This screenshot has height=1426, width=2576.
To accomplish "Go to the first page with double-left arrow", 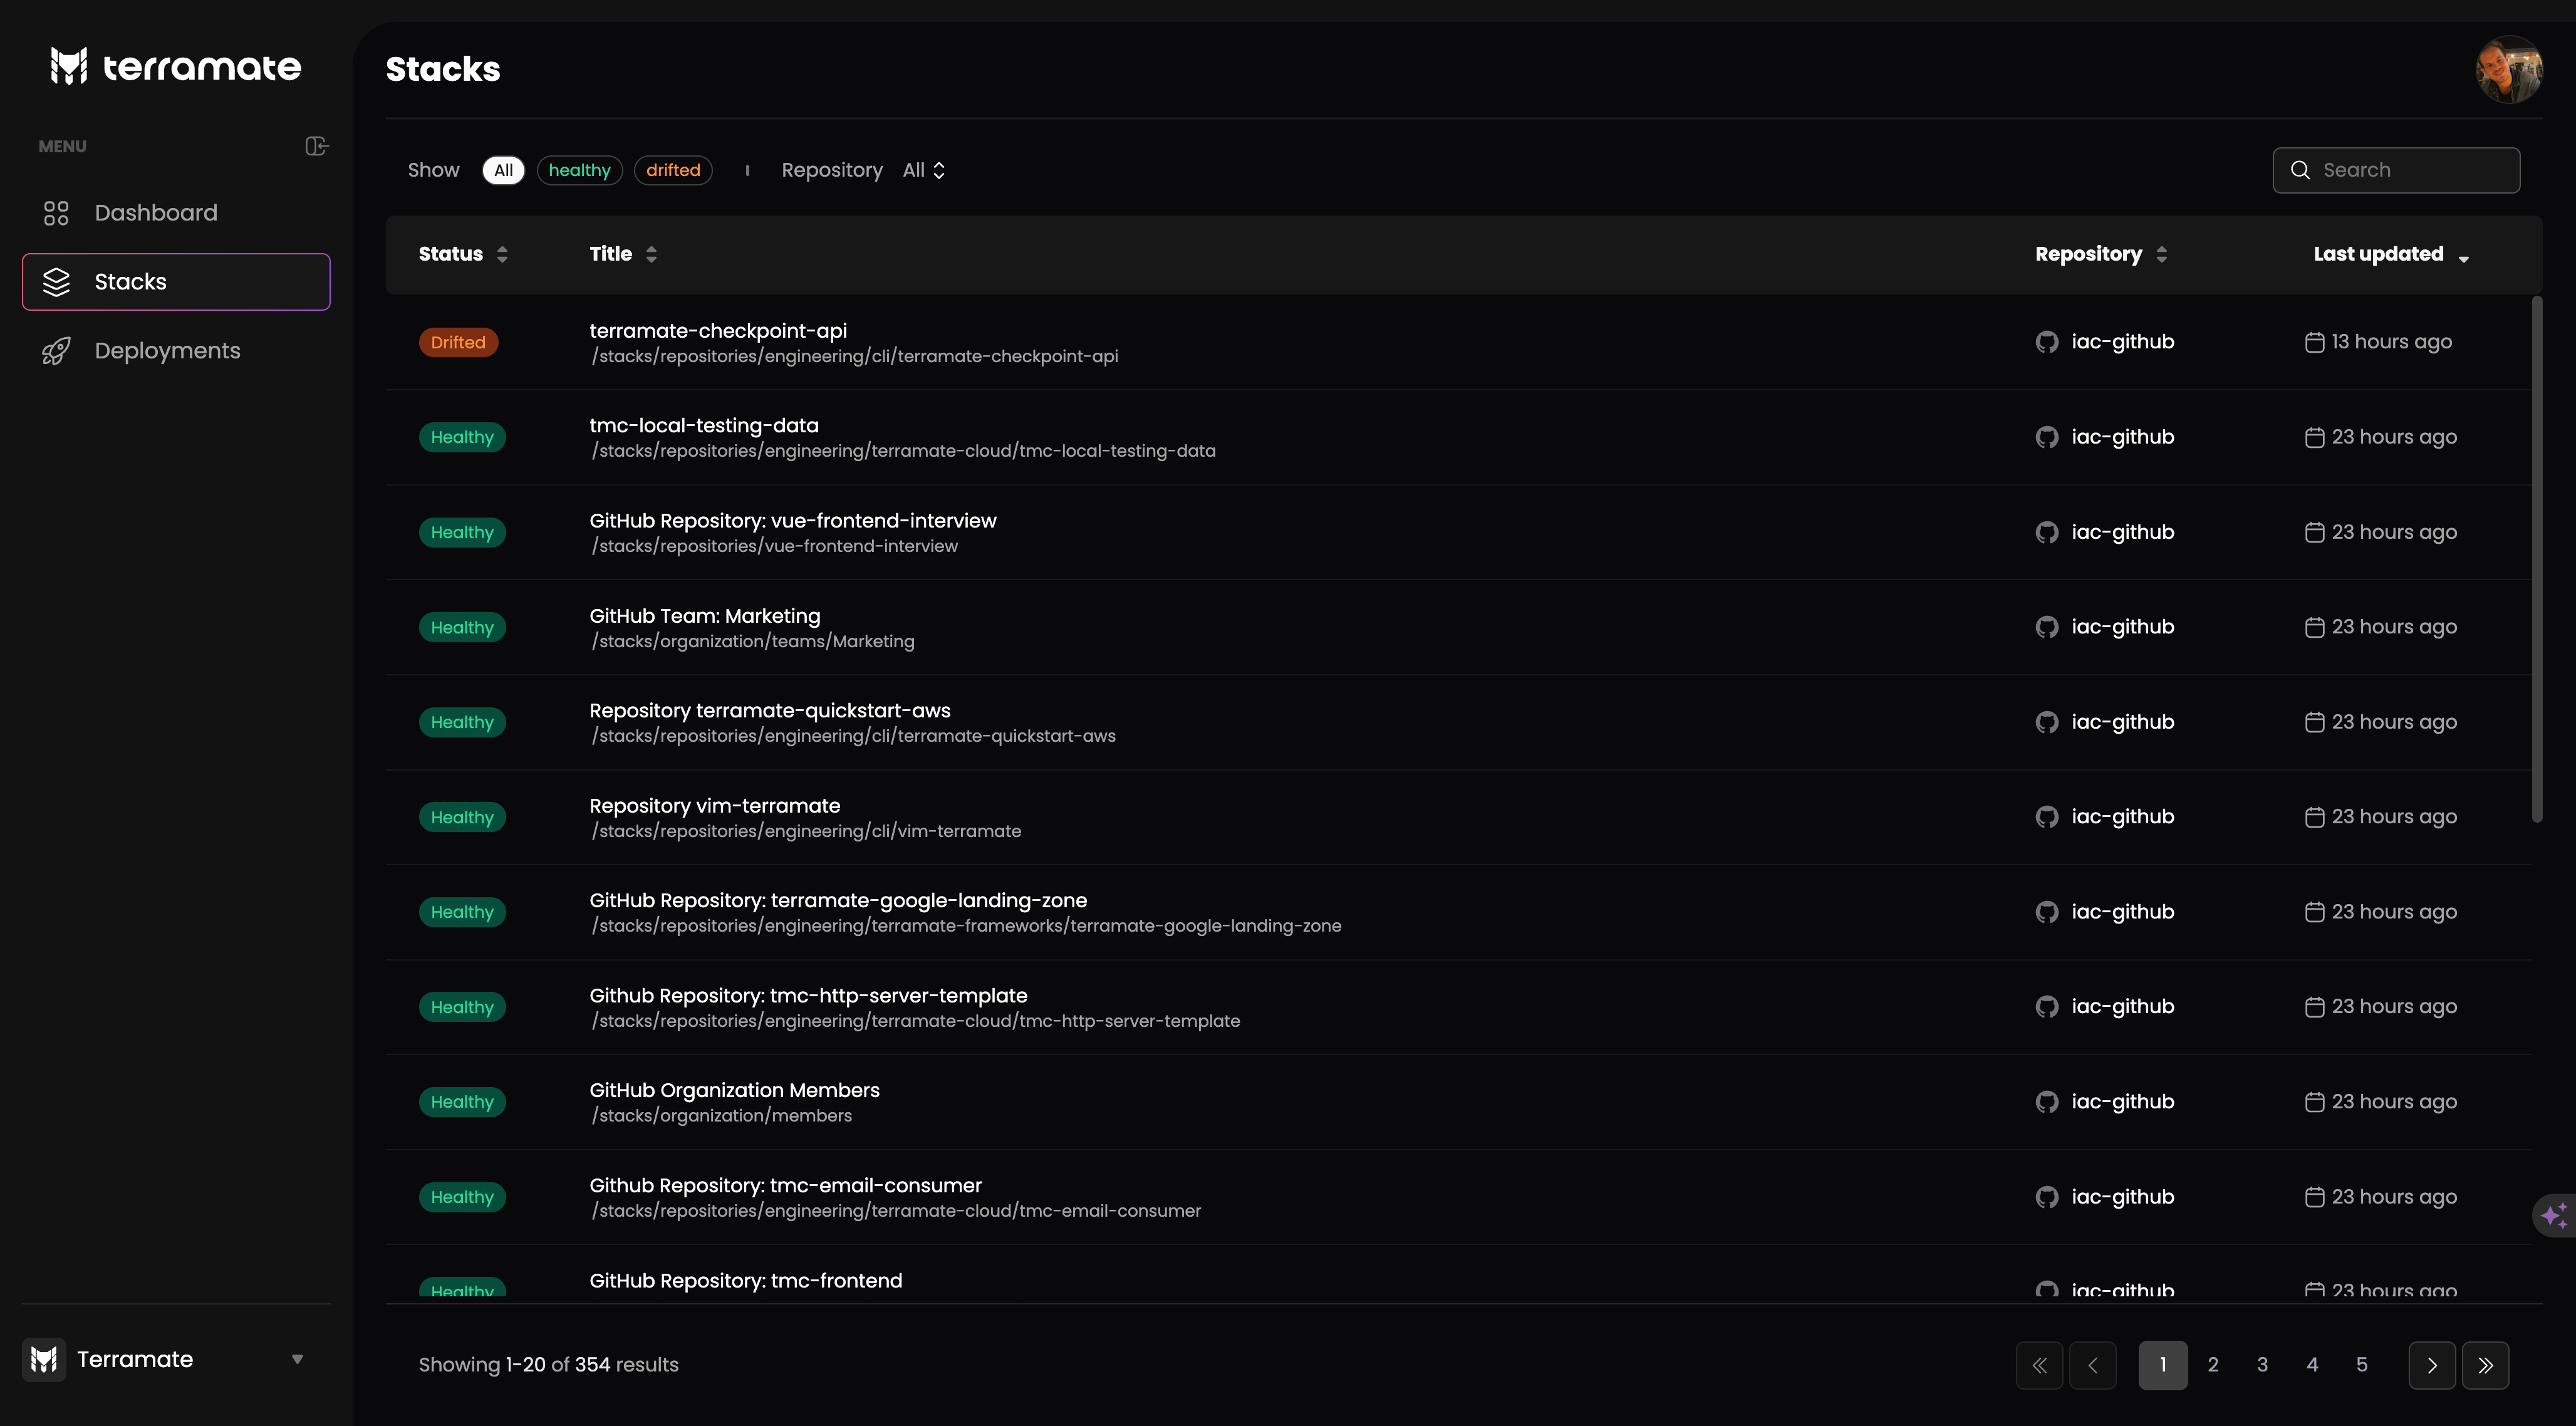I will point(2039,1365).
